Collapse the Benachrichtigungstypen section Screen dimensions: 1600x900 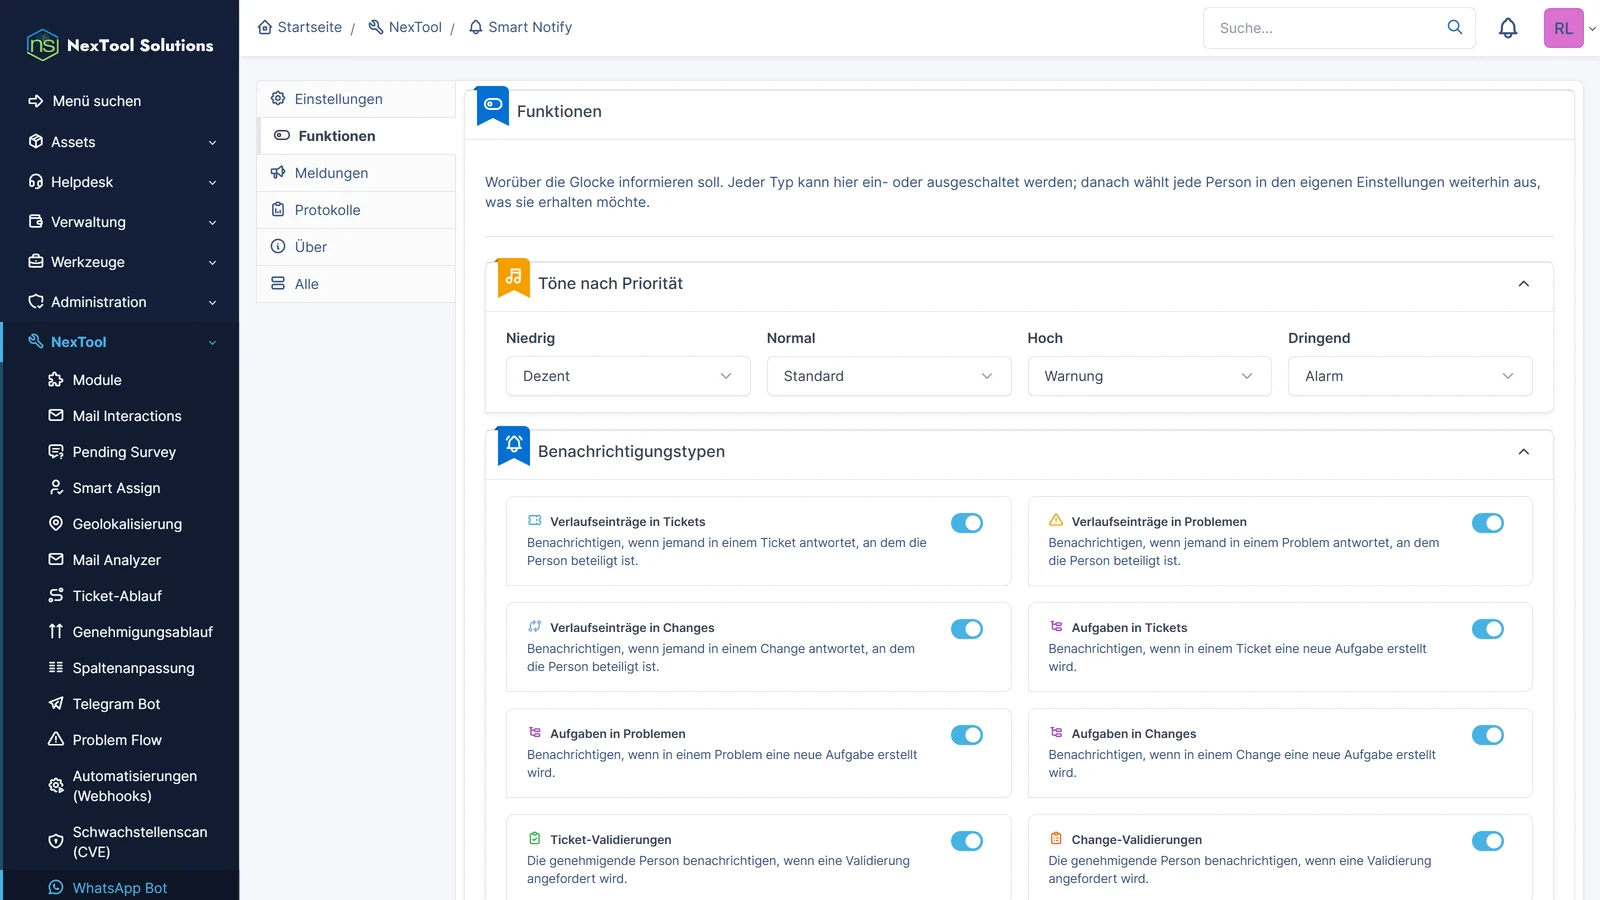(1524, 452)
